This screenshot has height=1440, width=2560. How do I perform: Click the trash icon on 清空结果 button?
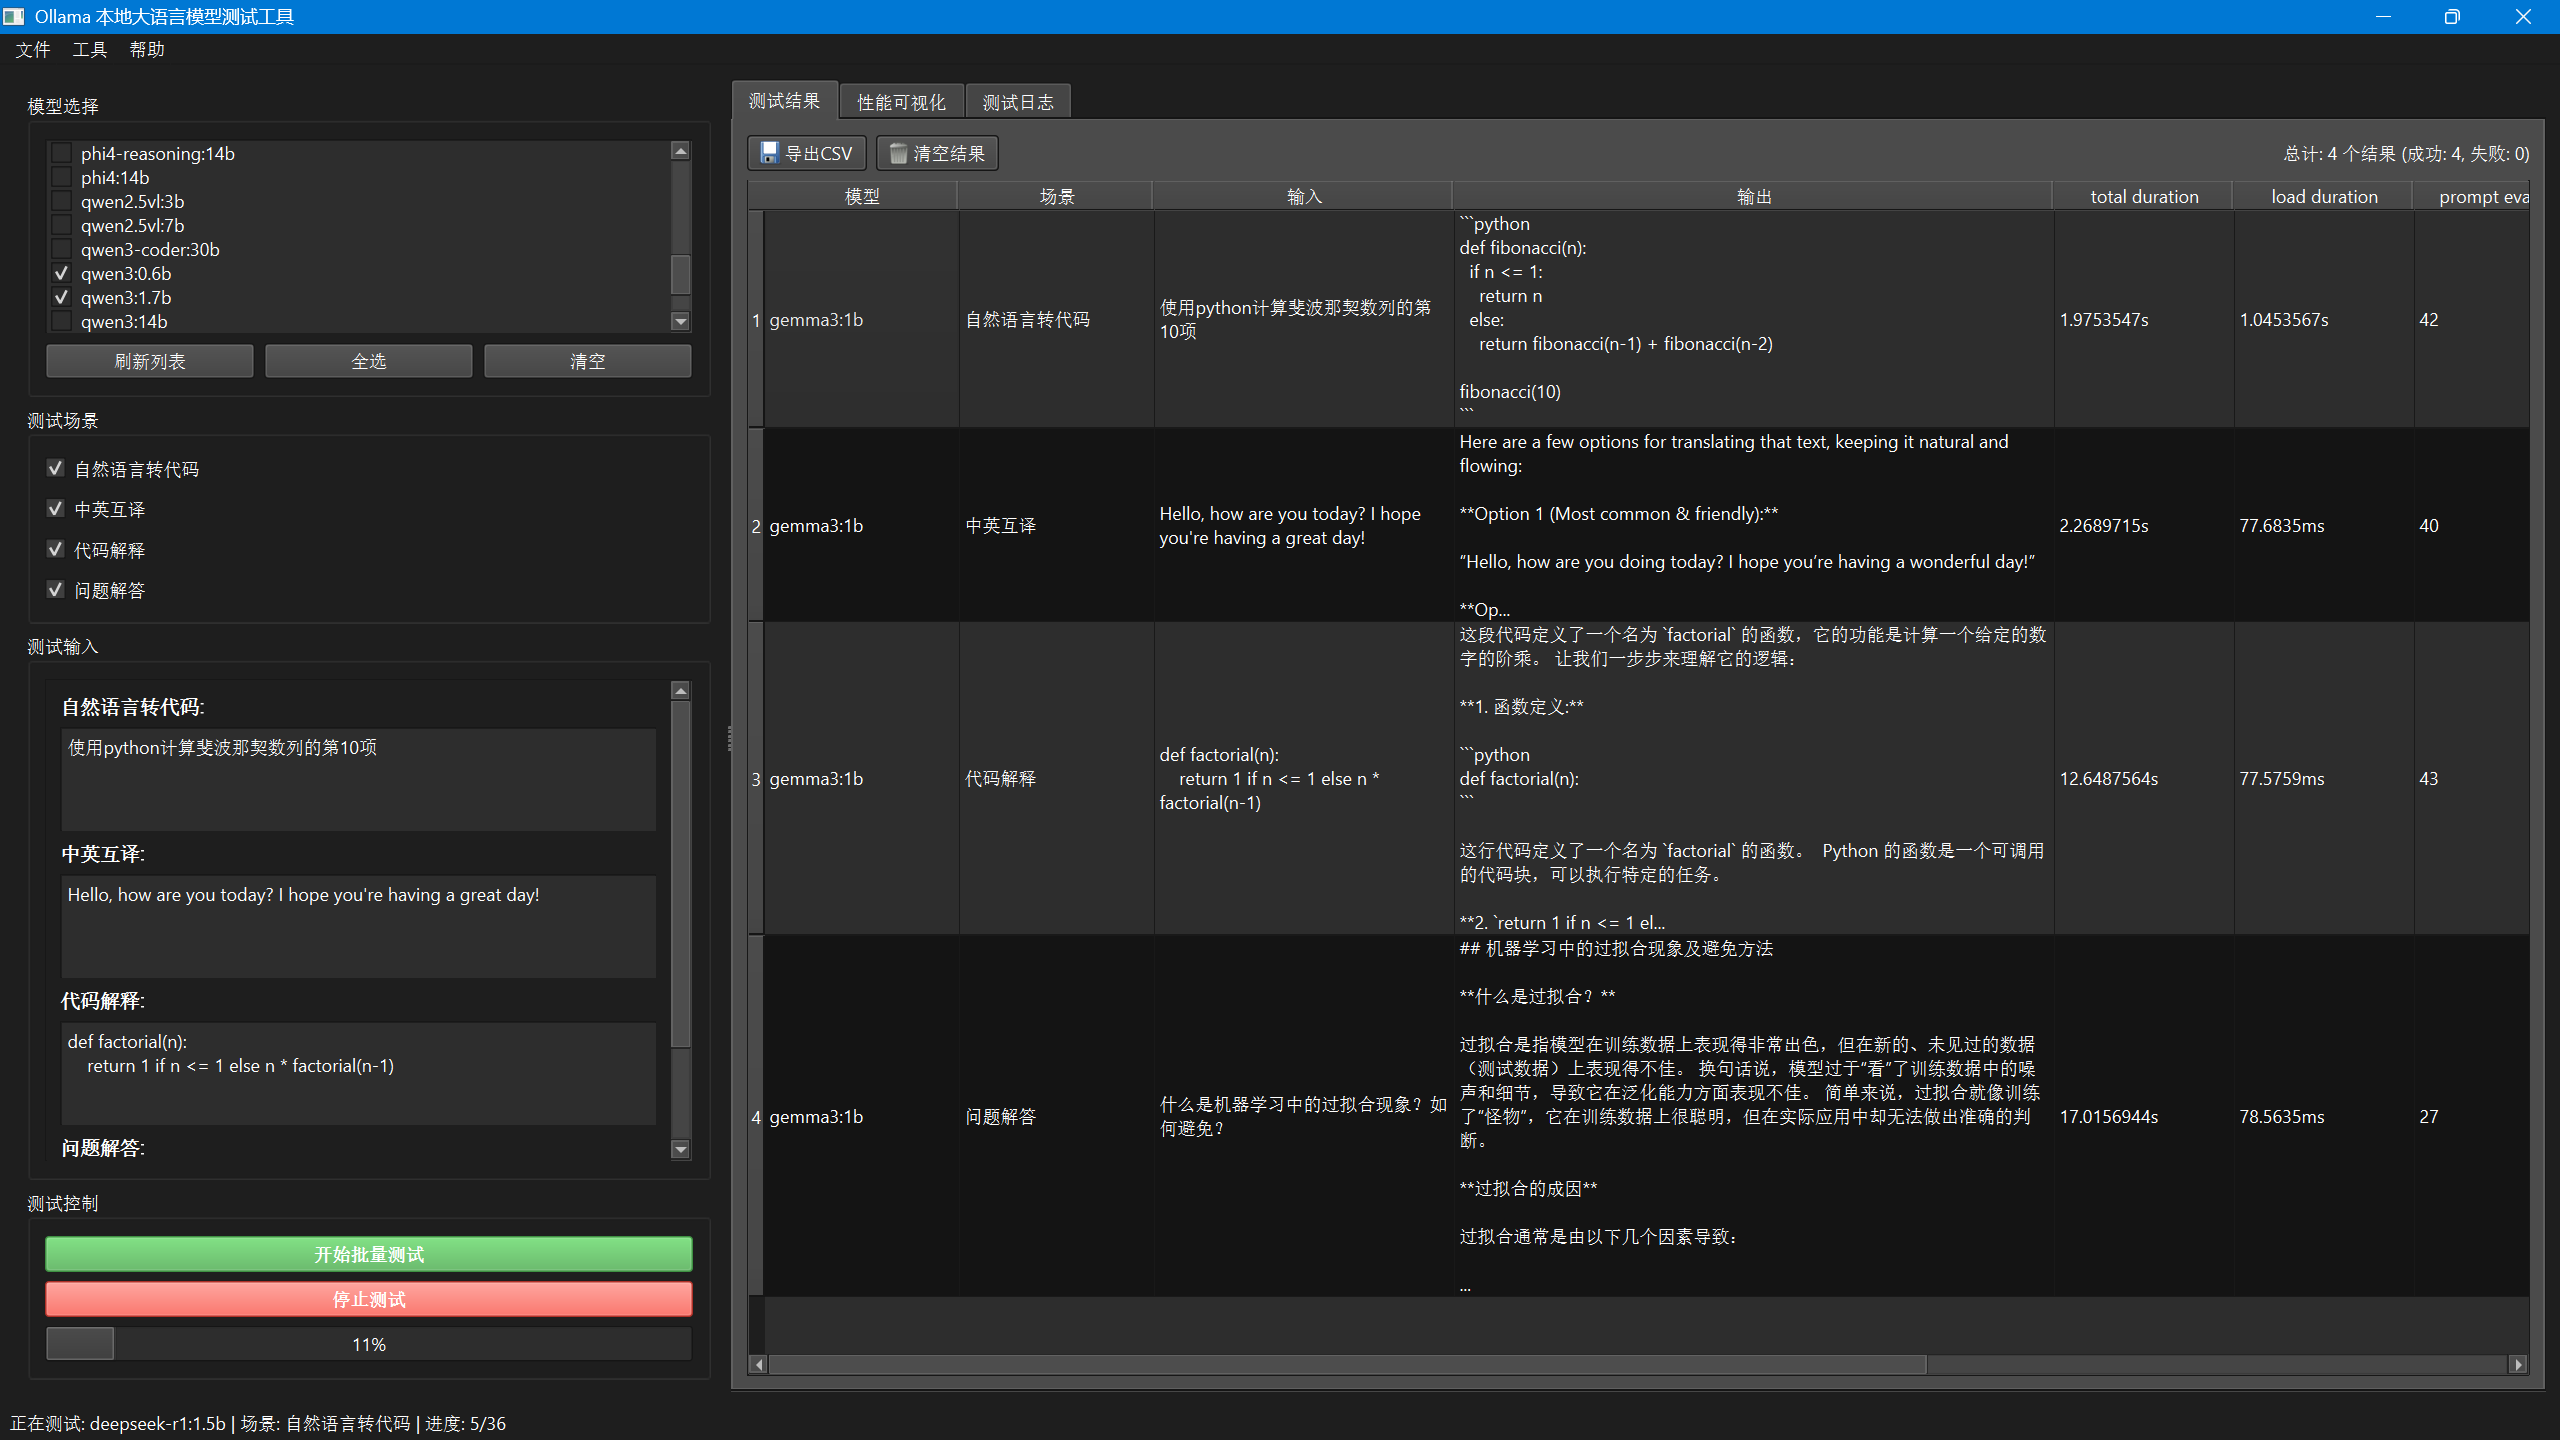898,153
